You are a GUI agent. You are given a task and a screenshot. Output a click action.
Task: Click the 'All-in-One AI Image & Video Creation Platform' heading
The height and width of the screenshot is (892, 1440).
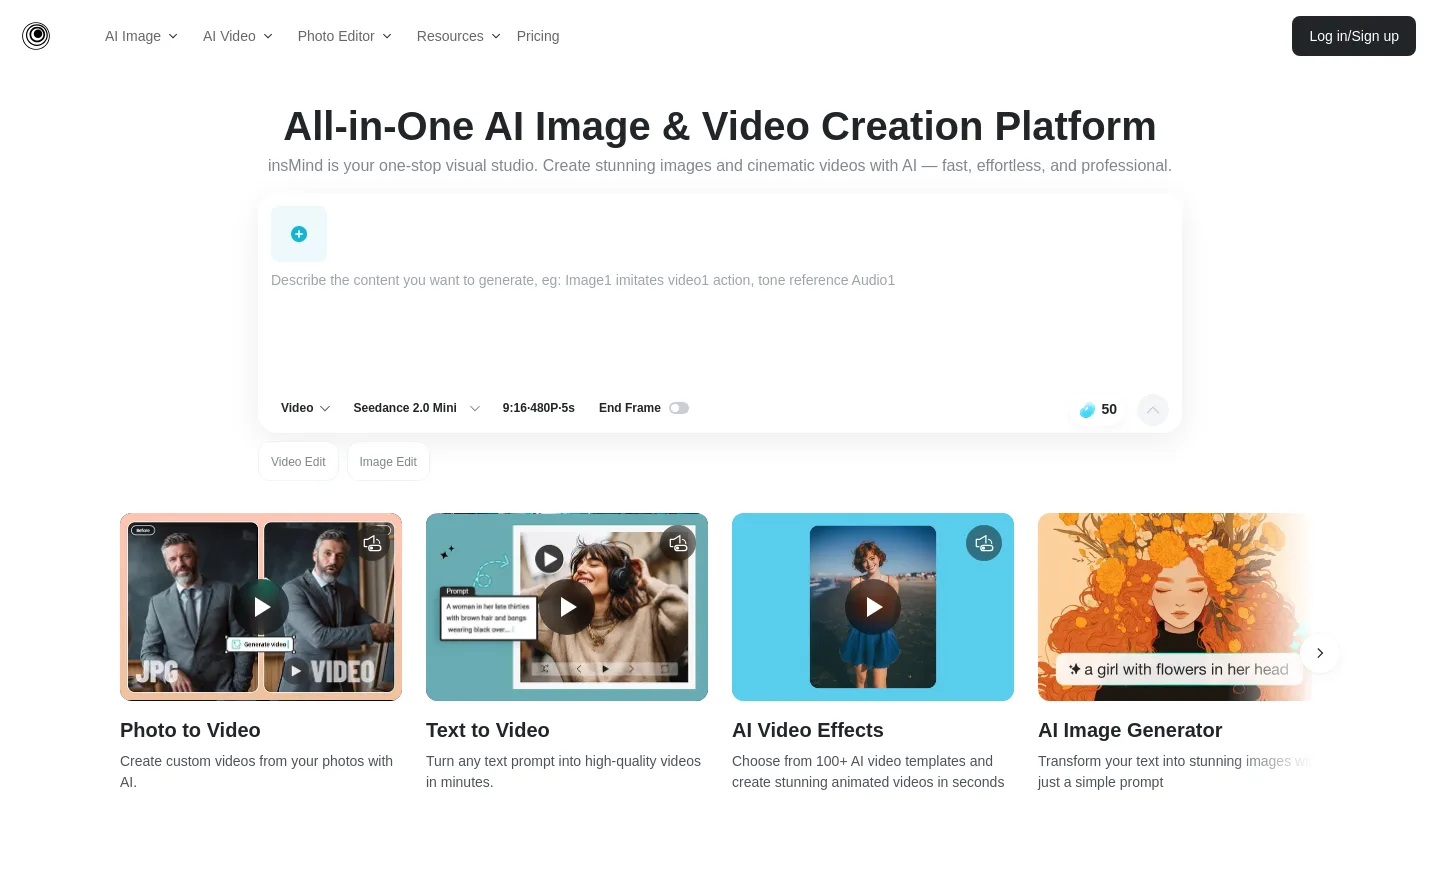click(720, 126)
